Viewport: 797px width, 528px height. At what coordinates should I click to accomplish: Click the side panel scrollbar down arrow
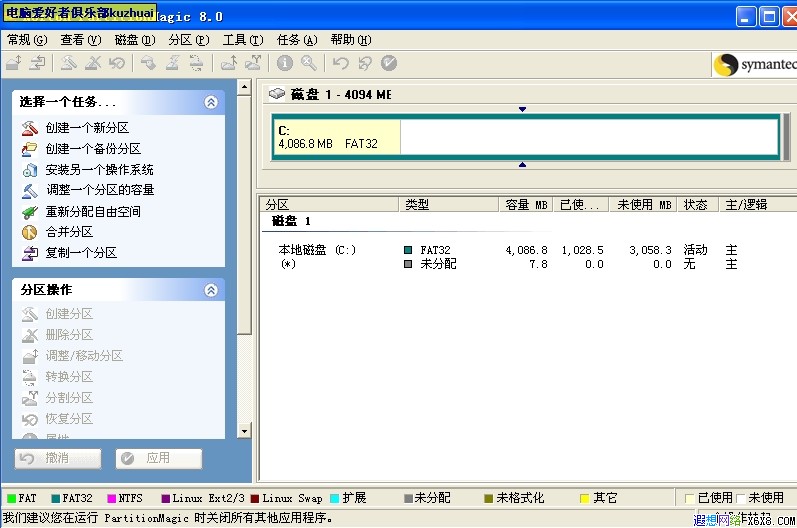(x=244, y=431)
